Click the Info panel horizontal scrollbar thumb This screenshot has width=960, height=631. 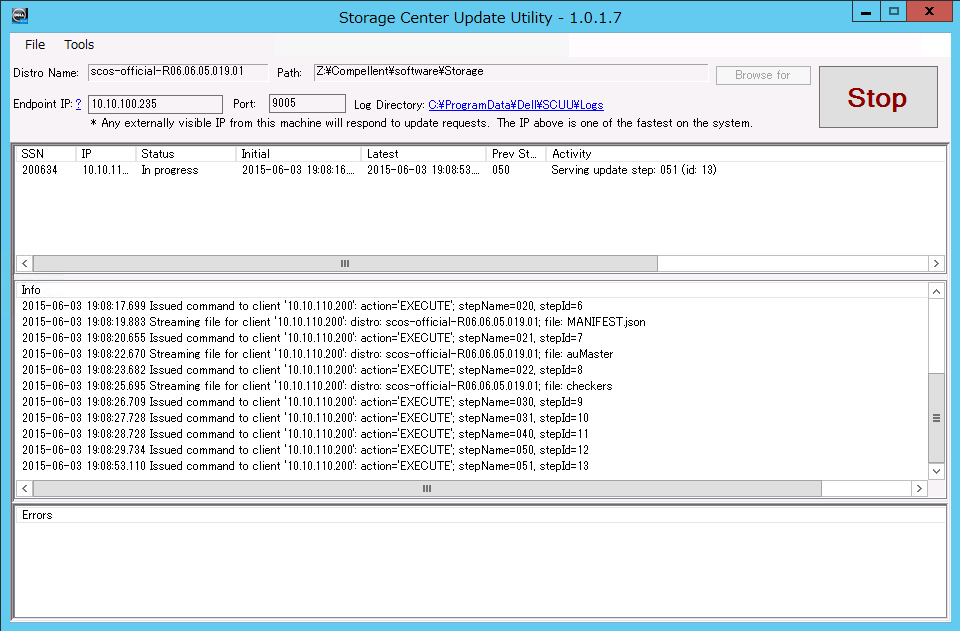click(427, 488)
